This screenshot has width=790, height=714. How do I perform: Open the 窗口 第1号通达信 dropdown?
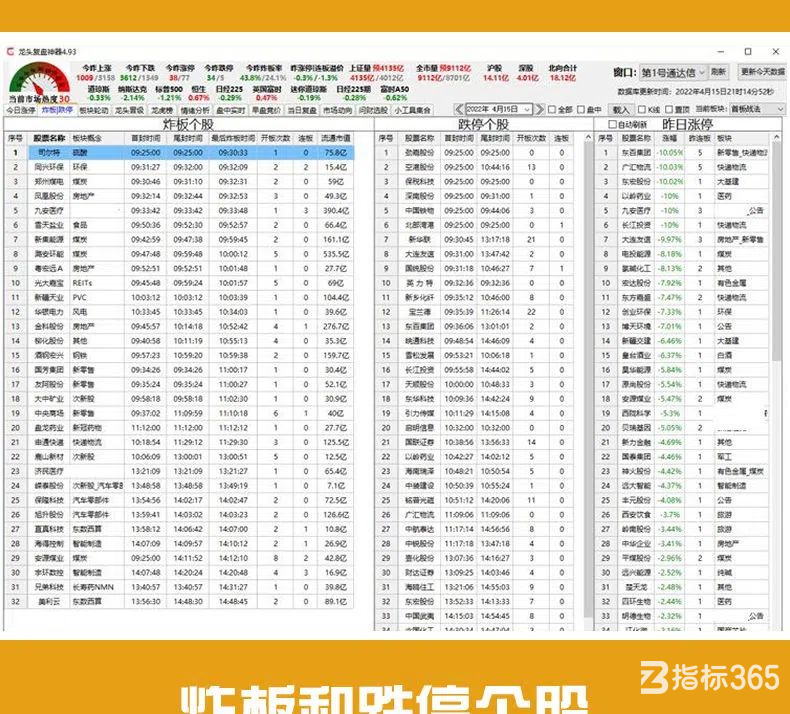(x=673, y=73)
